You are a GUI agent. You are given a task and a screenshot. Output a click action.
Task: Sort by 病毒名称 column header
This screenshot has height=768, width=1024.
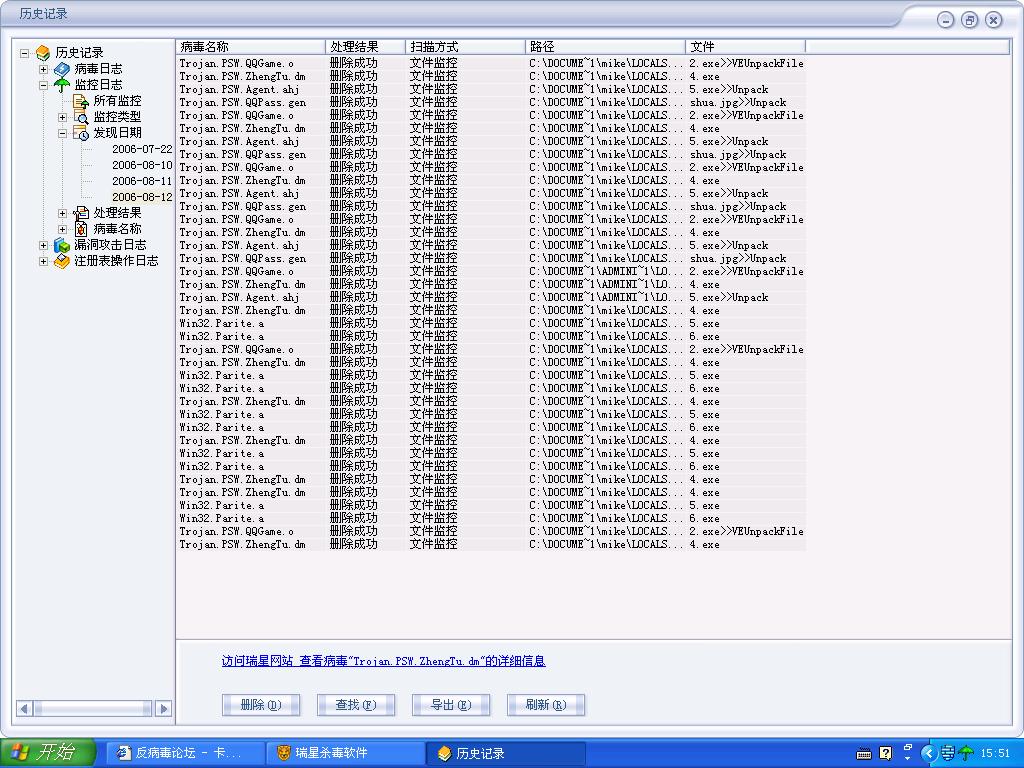[250, 47]
